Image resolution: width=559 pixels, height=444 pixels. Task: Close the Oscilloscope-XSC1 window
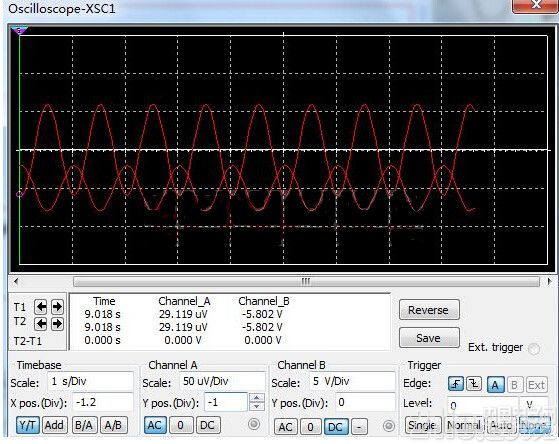tap(535, 6)
